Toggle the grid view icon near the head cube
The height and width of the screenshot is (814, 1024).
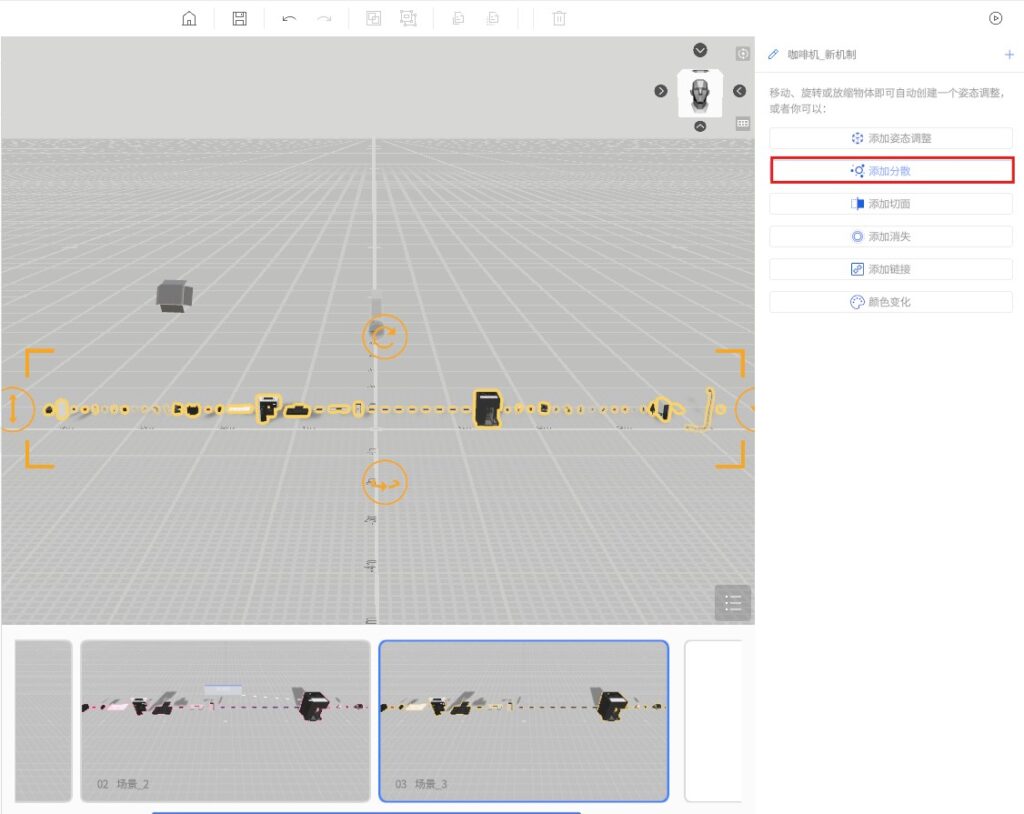(743, 124)
